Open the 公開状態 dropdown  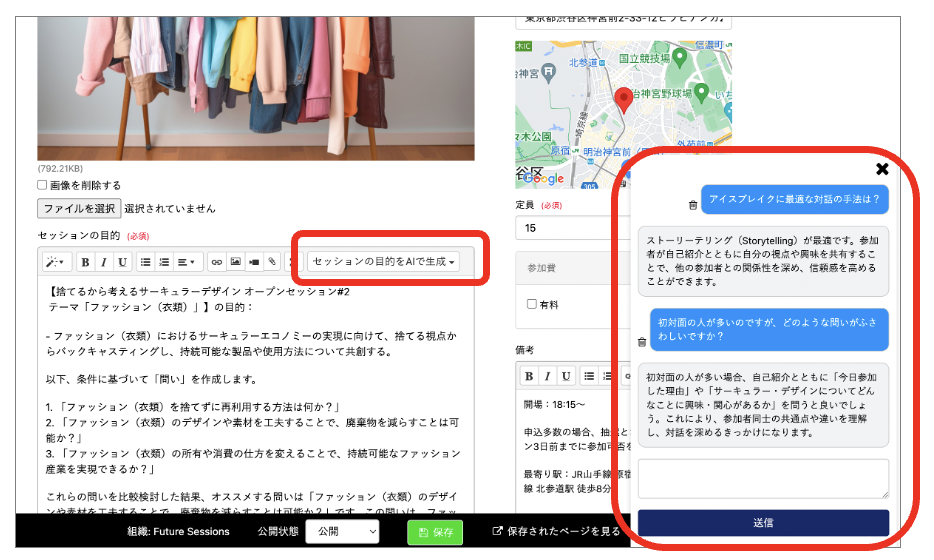(x=343, y=531)
